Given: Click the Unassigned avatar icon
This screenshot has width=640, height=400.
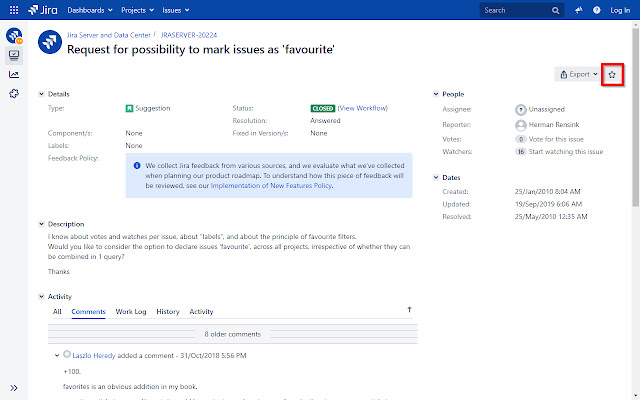Looking at the screenshot, I should click(x=520, y=110).
